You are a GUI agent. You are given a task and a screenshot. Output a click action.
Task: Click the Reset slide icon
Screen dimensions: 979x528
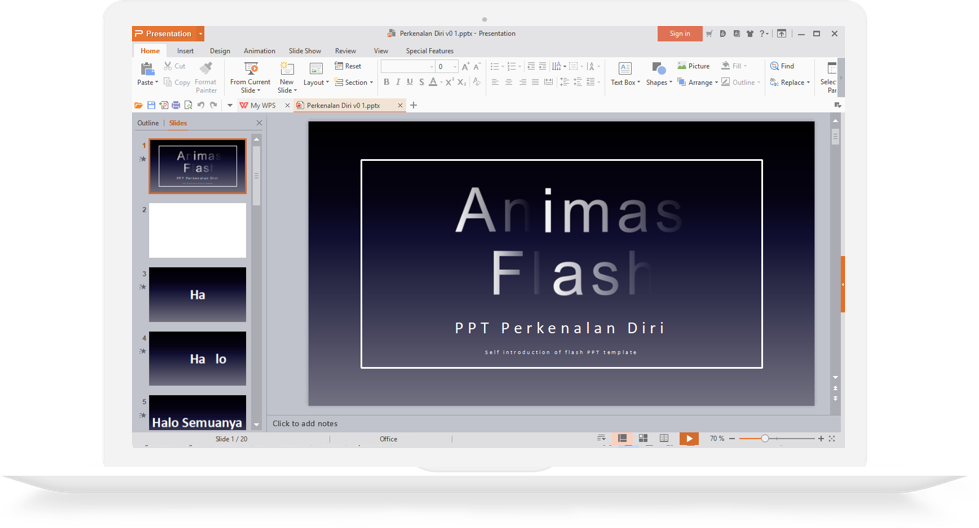pos(339,66)
